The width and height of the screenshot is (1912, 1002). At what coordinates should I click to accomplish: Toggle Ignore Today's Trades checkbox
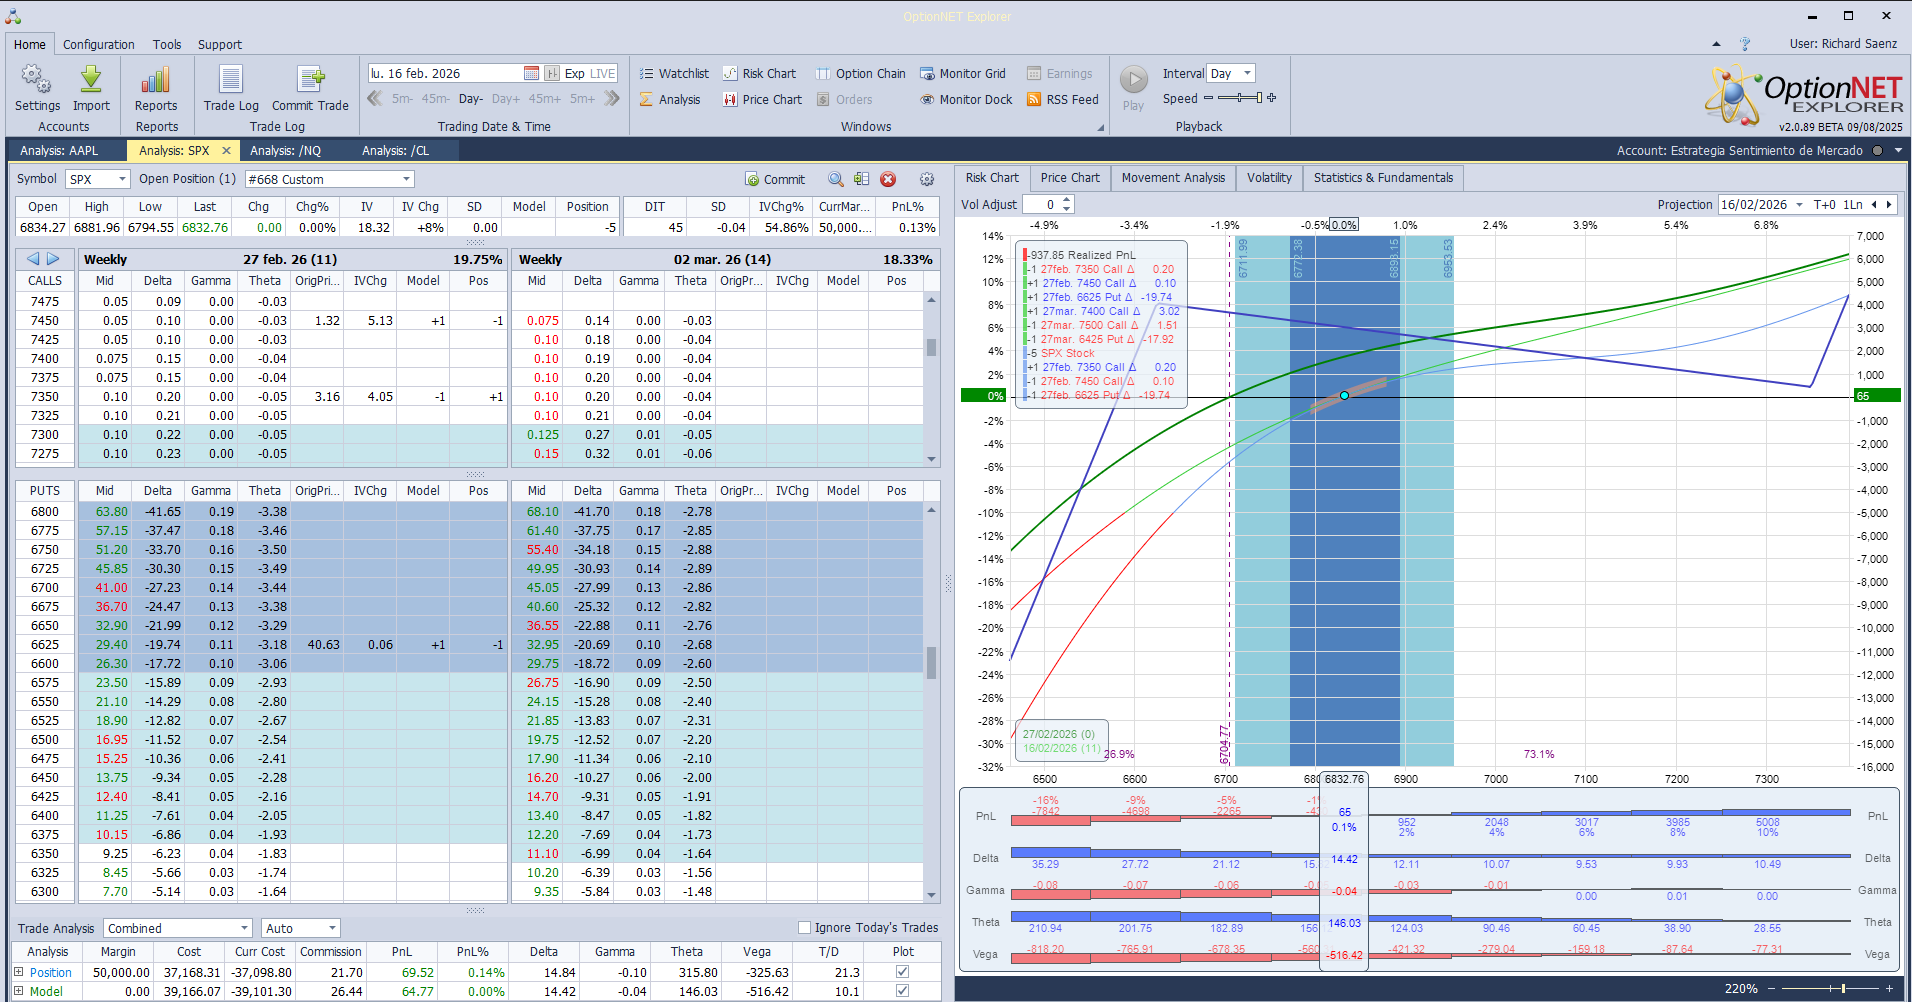tap(804, 927)
